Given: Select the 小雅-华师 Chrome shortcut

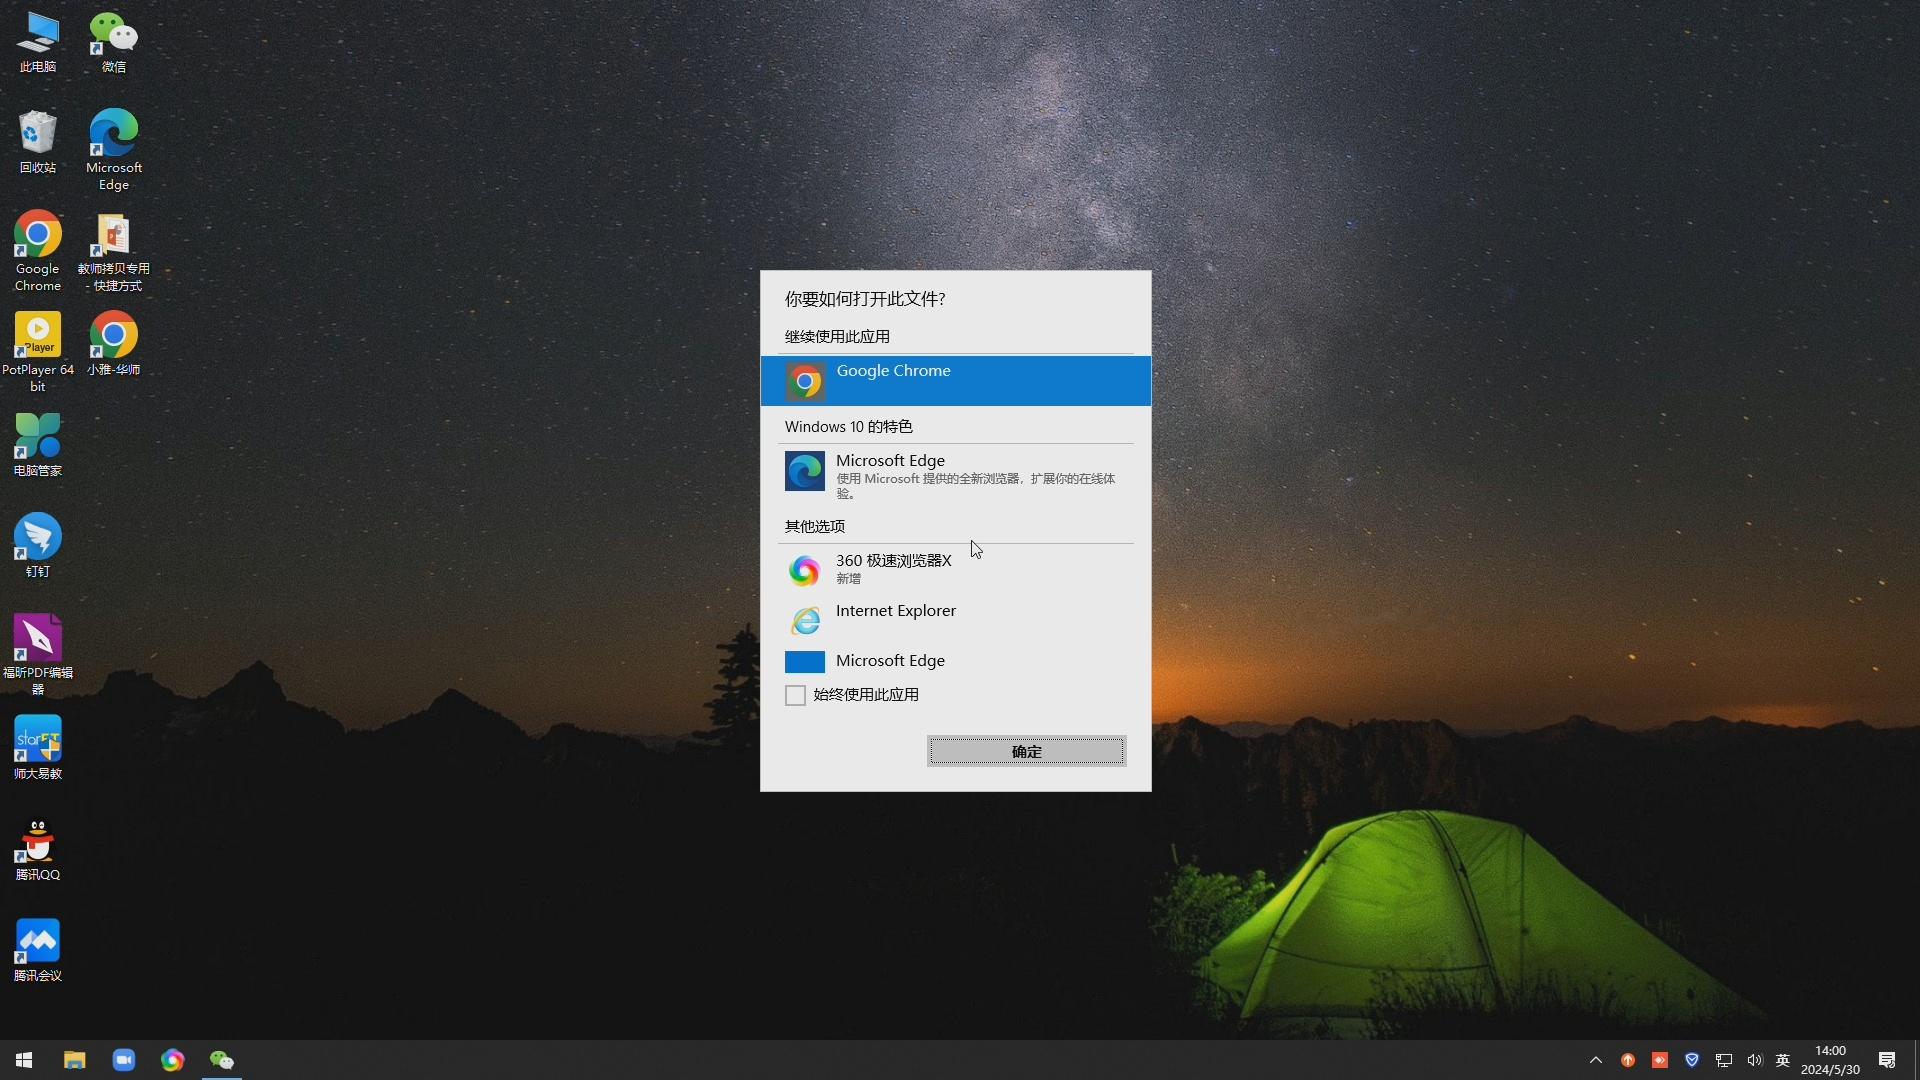Looking at the screenshot, I should [114, 344].
